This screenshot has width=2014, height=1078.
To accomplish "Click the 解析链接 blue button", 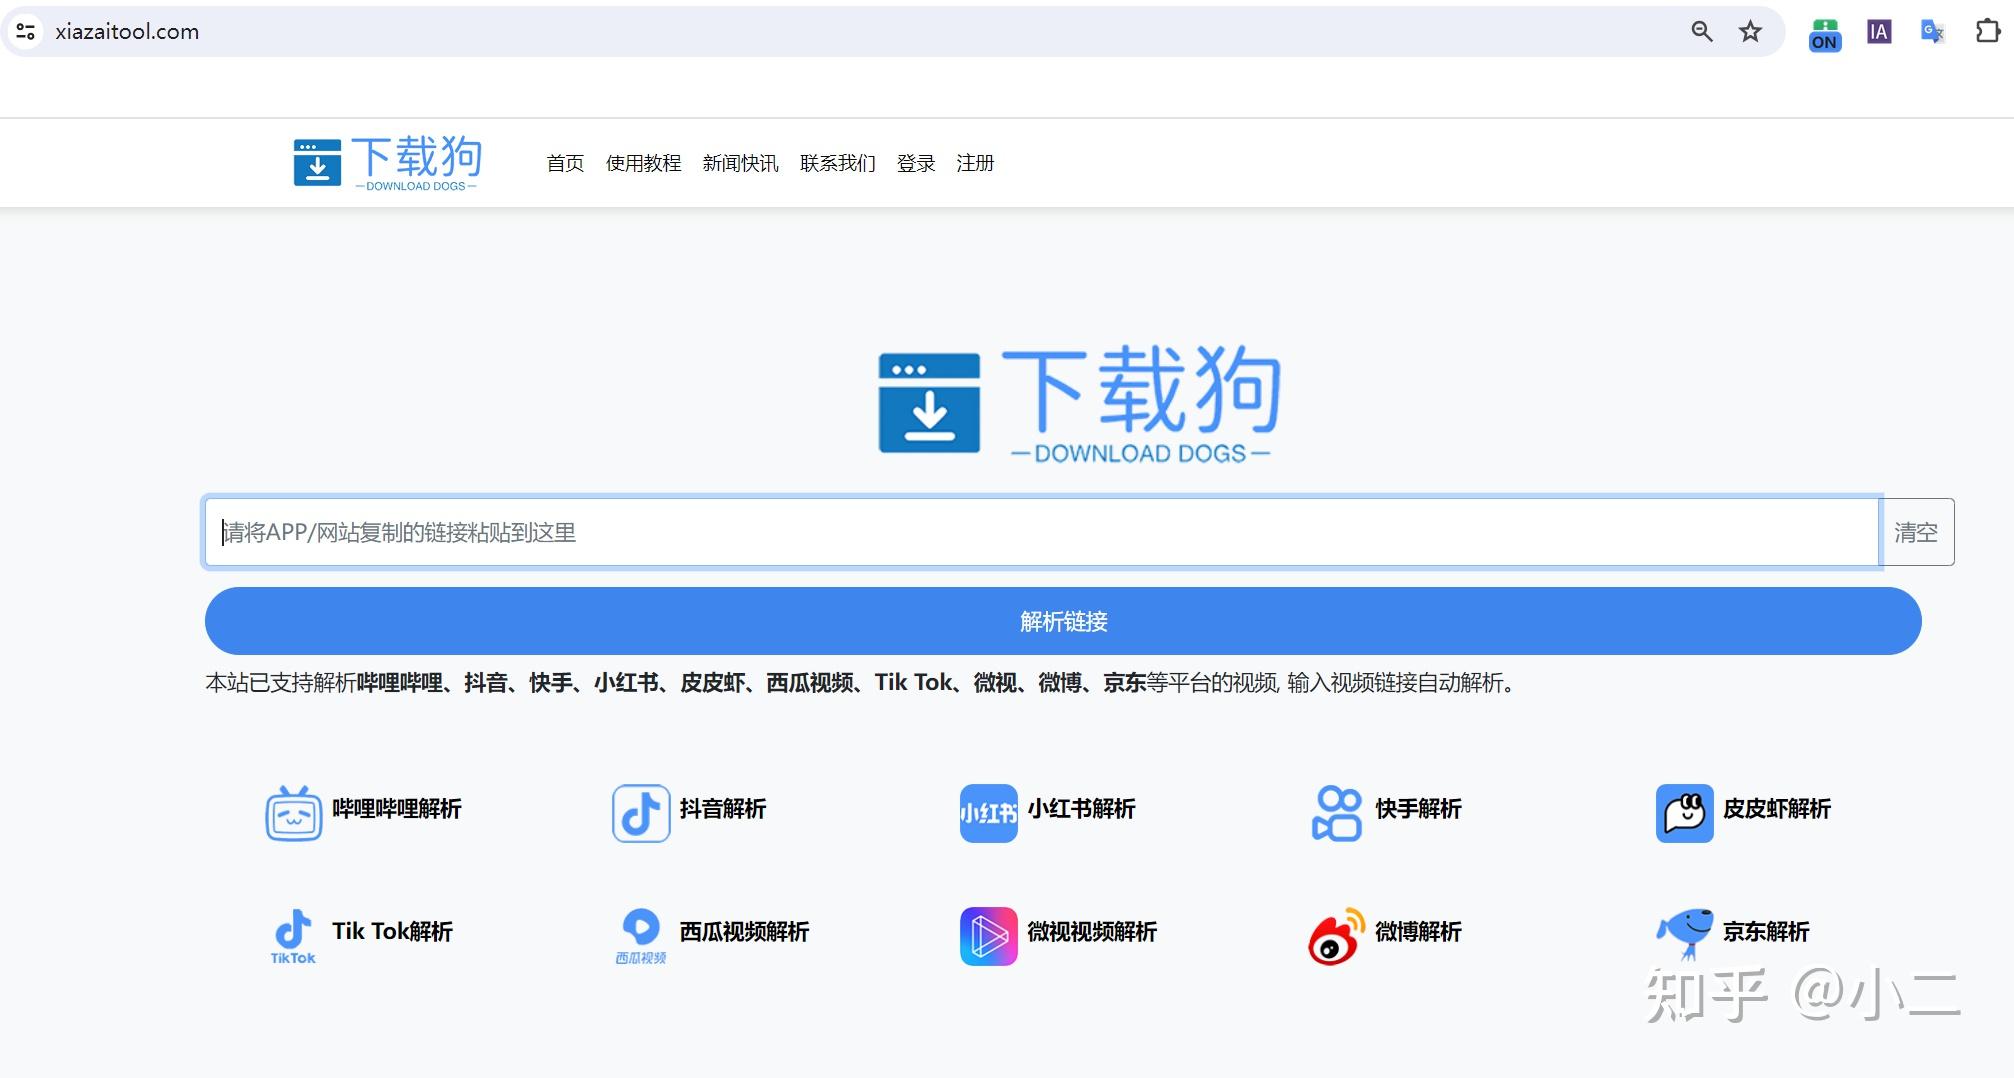I will [1063, 621].
